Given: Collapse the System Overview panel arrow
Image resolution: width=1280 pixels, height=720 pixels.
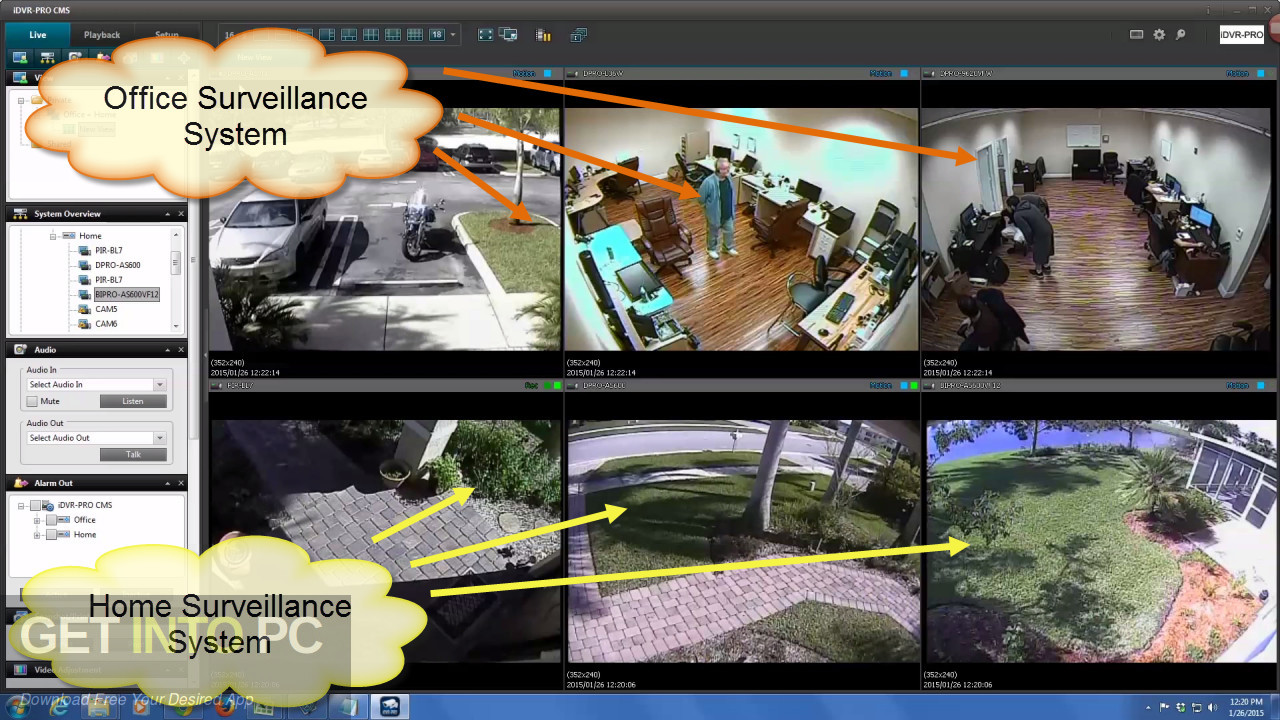Looking at the screenshot, I should [x=168, y=213].
